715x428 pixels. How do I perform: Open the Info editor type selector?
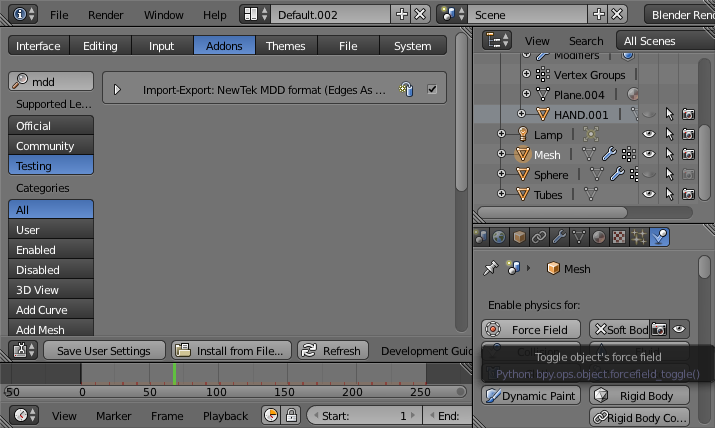(x=23, y=15)
